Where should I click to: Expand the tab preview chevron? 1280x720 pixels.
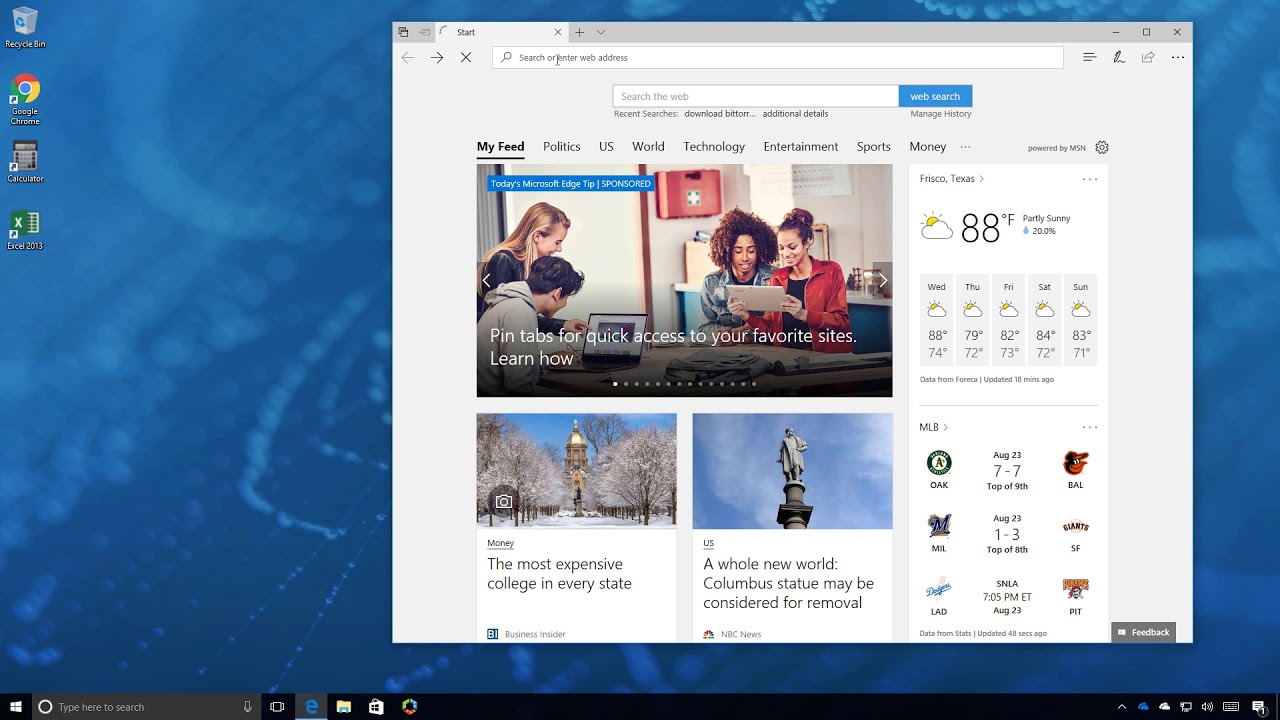point(601,32)
